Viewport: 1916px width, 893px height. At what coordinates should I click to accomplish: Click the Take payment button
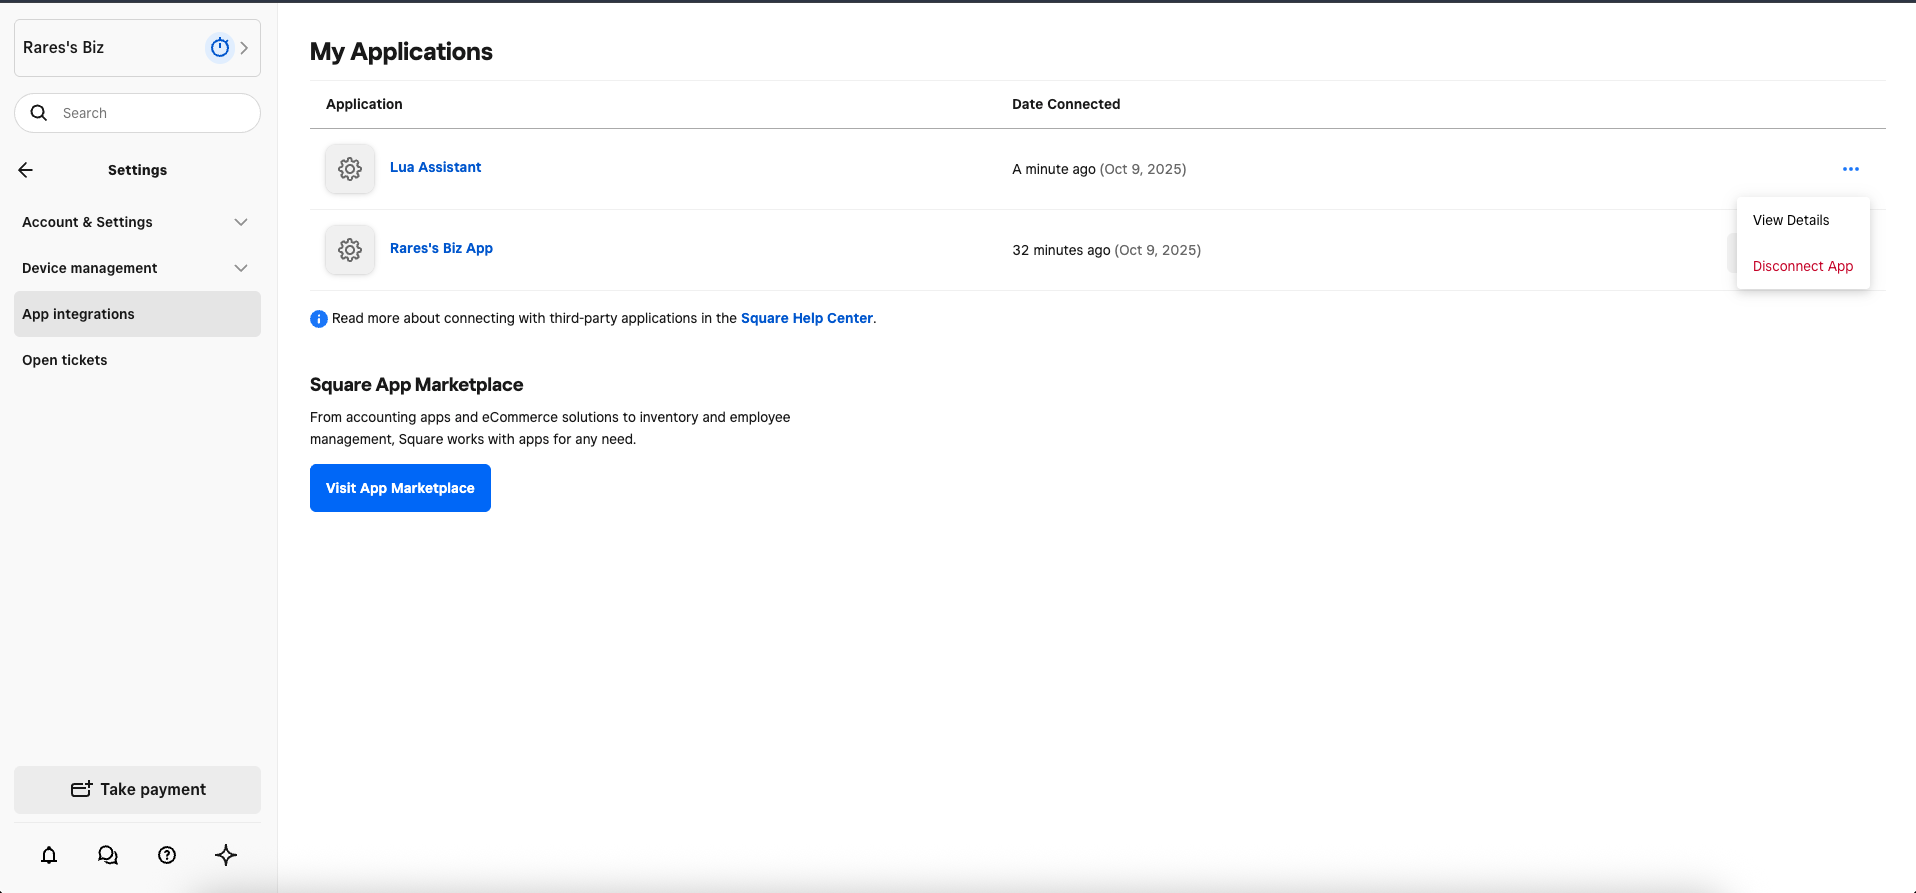click(137, 790)
